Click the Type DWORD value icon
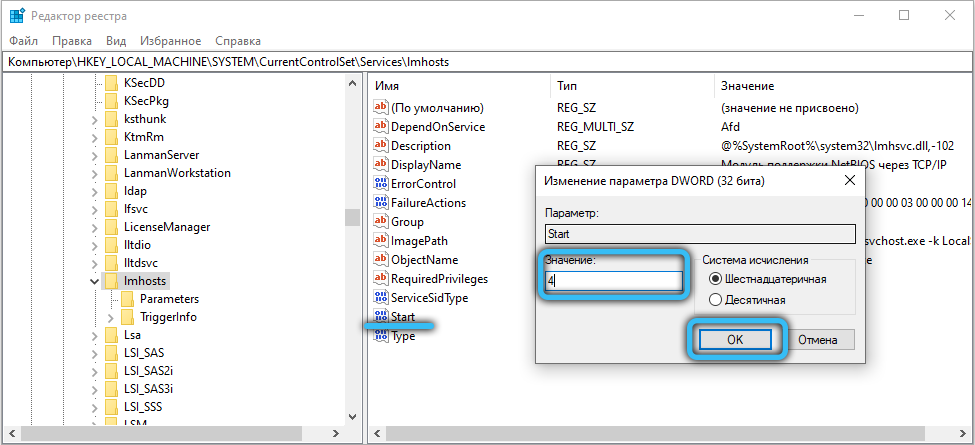 pos(380,336)
